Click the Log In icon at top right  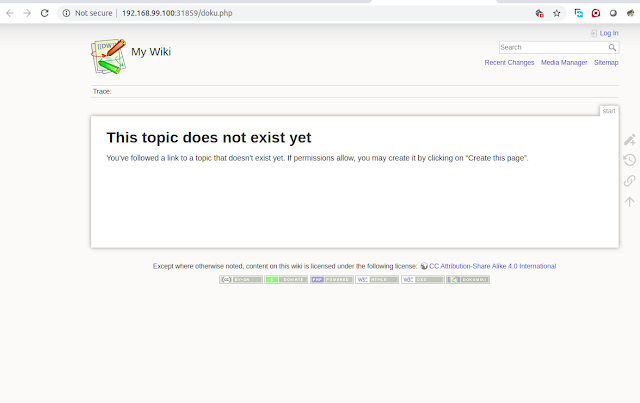point(594,33)
